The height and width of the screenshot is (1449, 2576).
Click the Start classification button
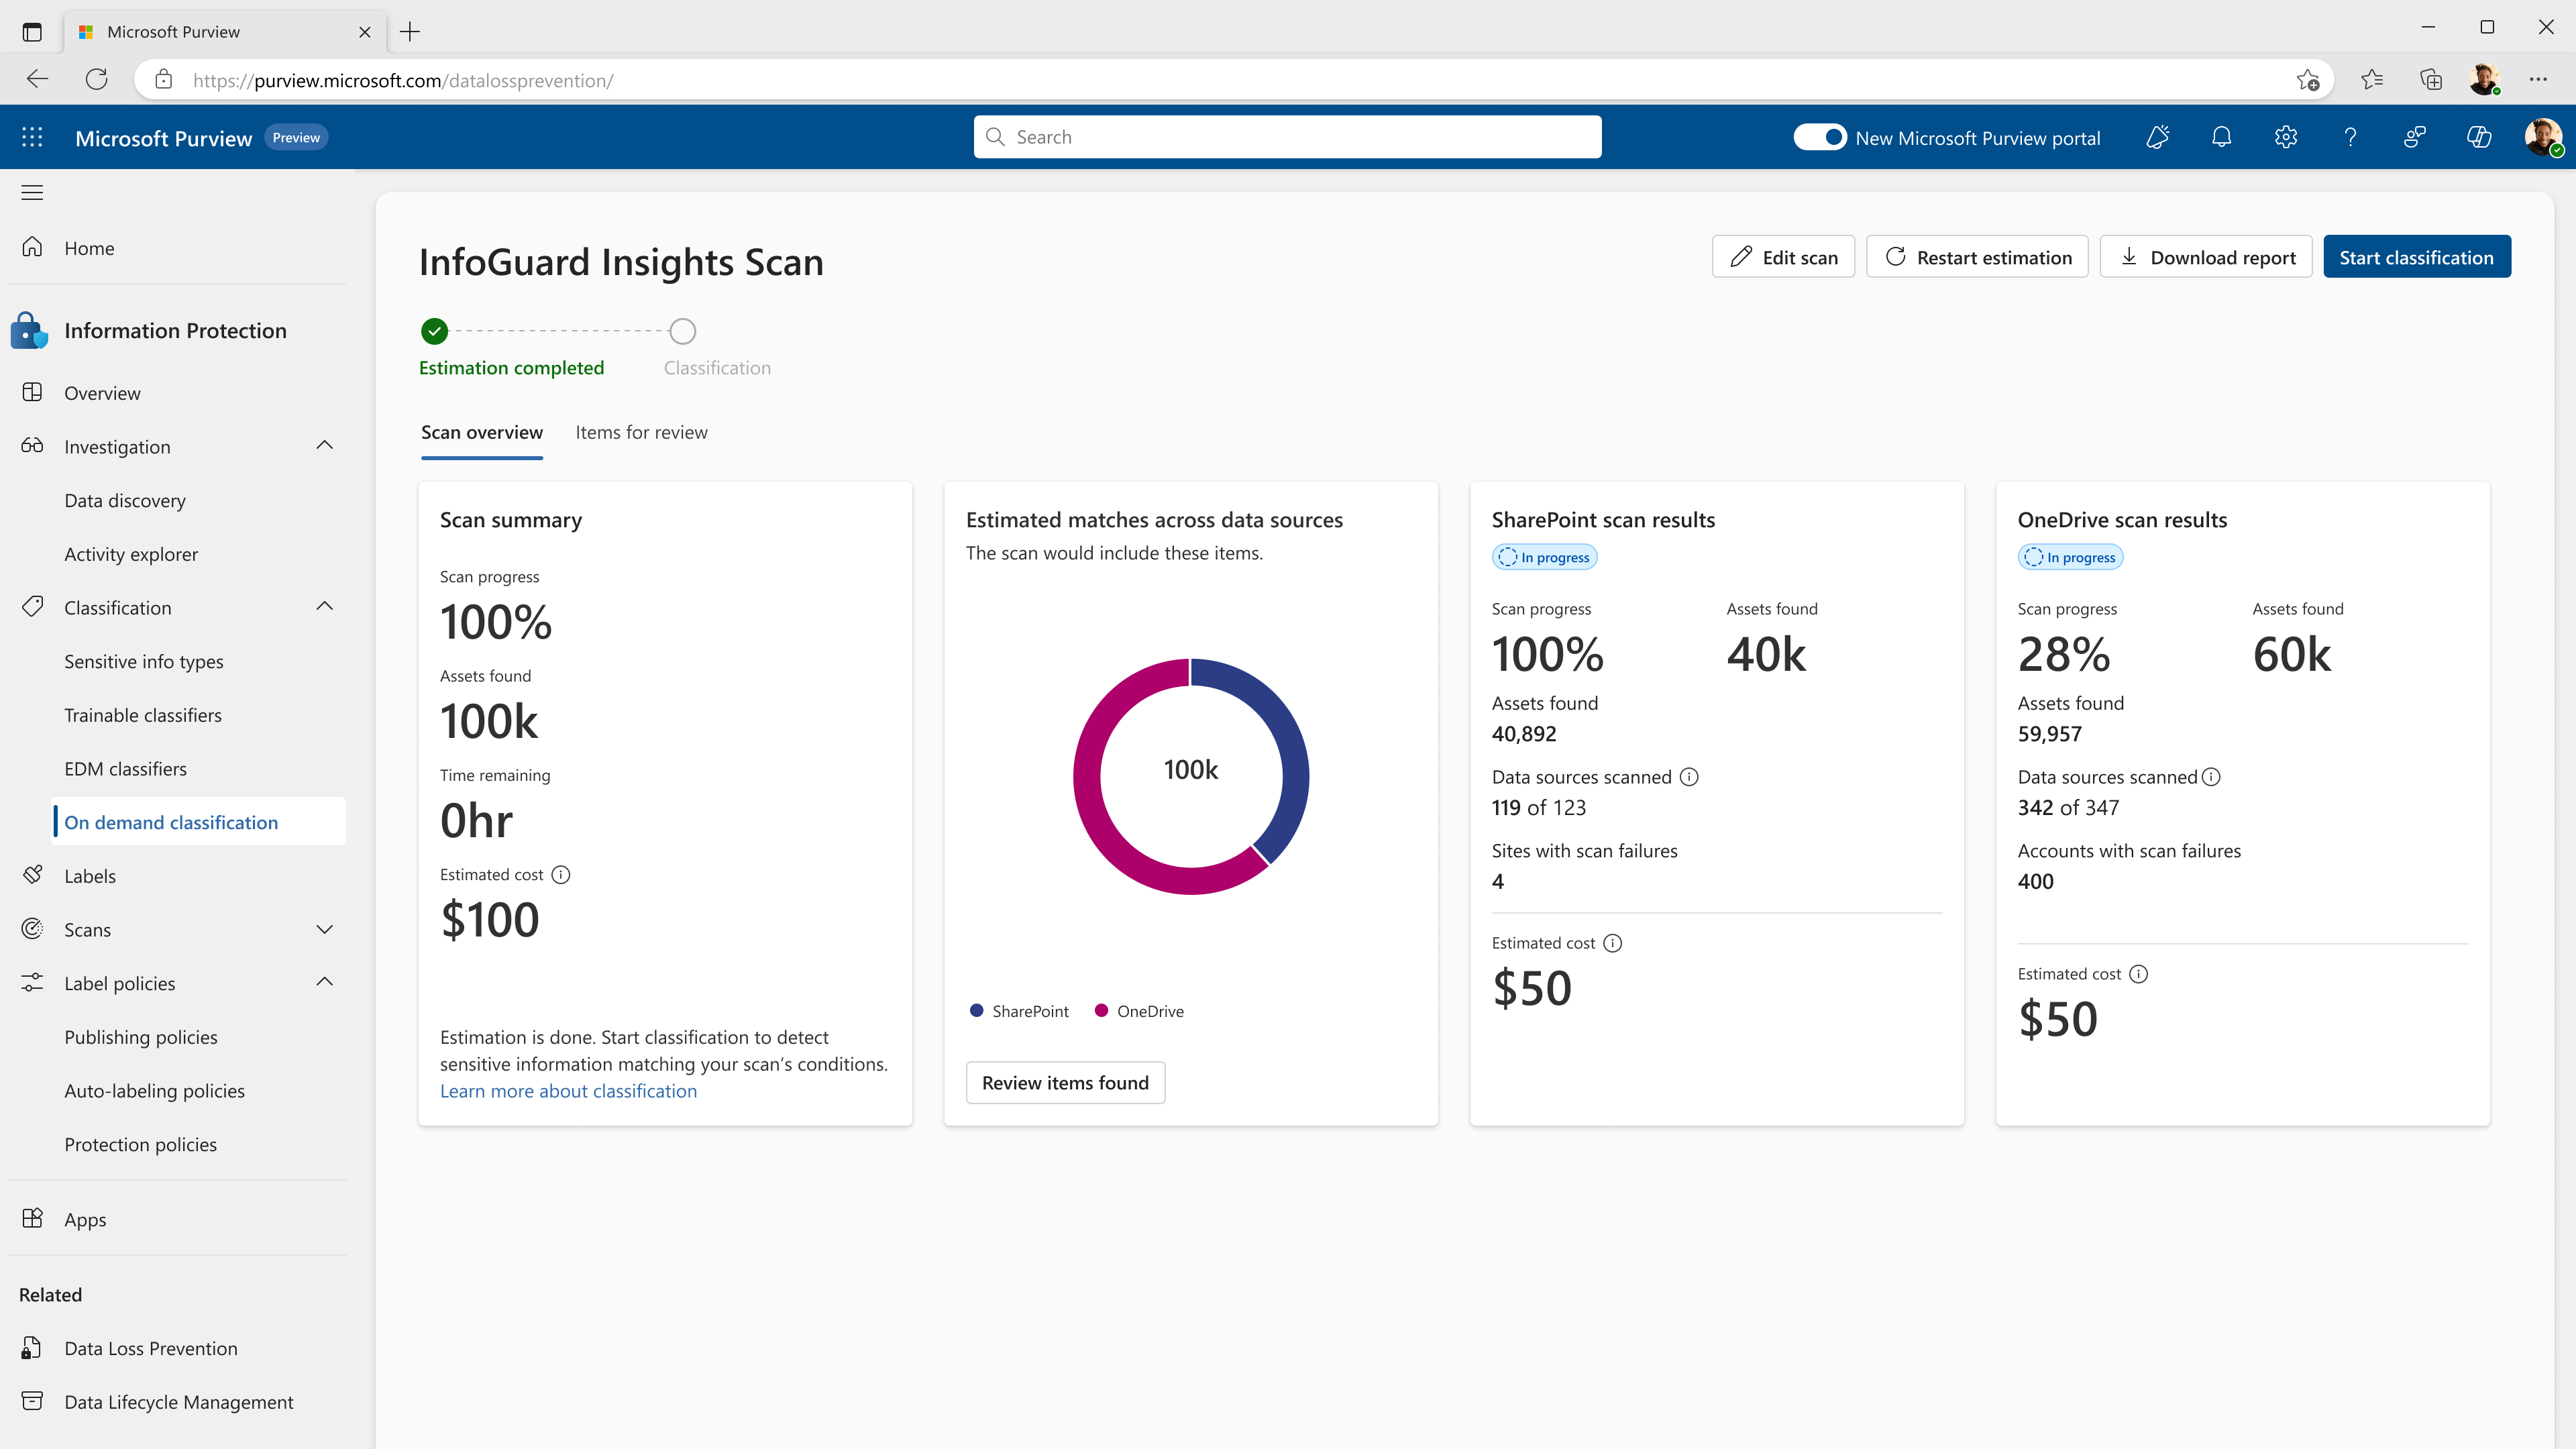(2416, 257)
